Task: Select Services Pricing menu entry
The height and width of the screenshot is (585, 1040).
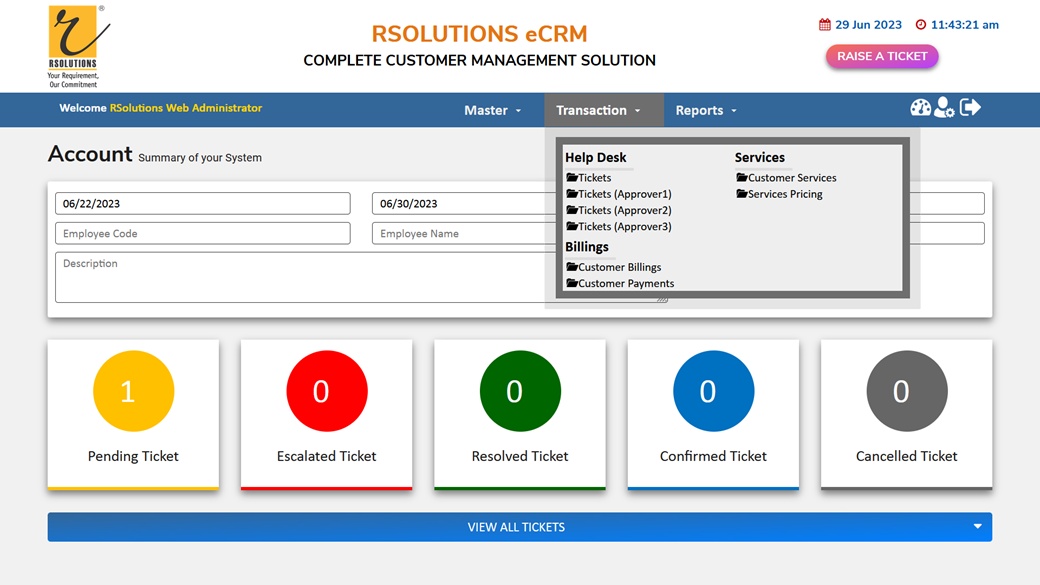Action: [x=785, y=194]
